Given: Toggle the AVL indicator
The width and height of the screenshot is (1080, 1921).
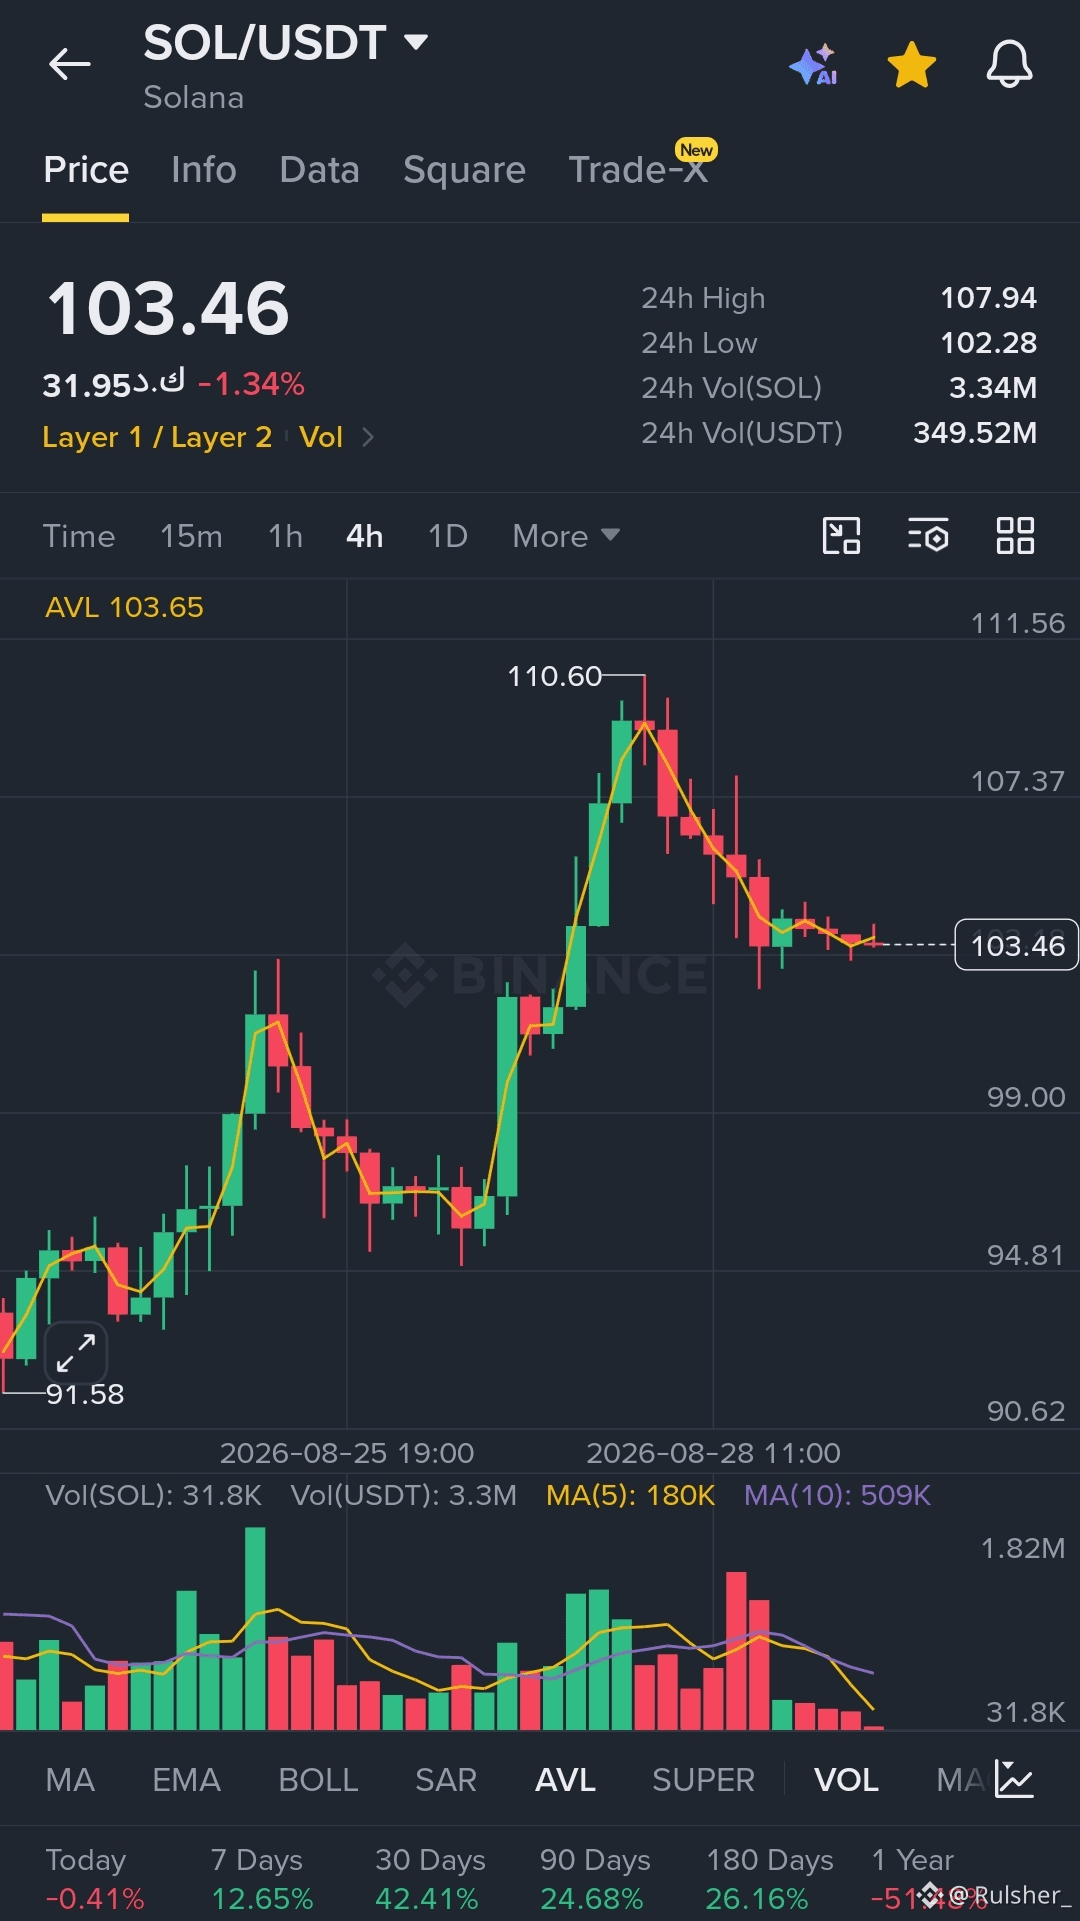Looking at the screenshot, I should click(x=566, y=1780).
